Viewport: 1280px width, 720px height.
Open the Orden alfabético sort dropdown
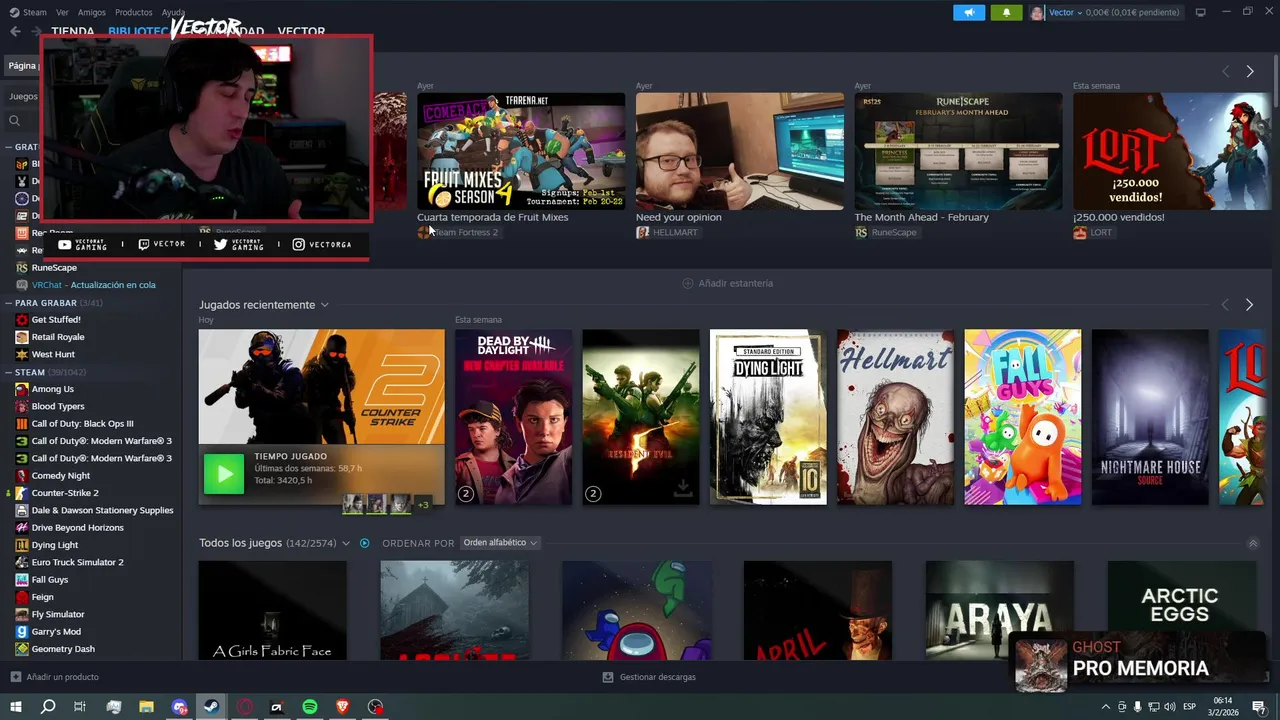500,543
